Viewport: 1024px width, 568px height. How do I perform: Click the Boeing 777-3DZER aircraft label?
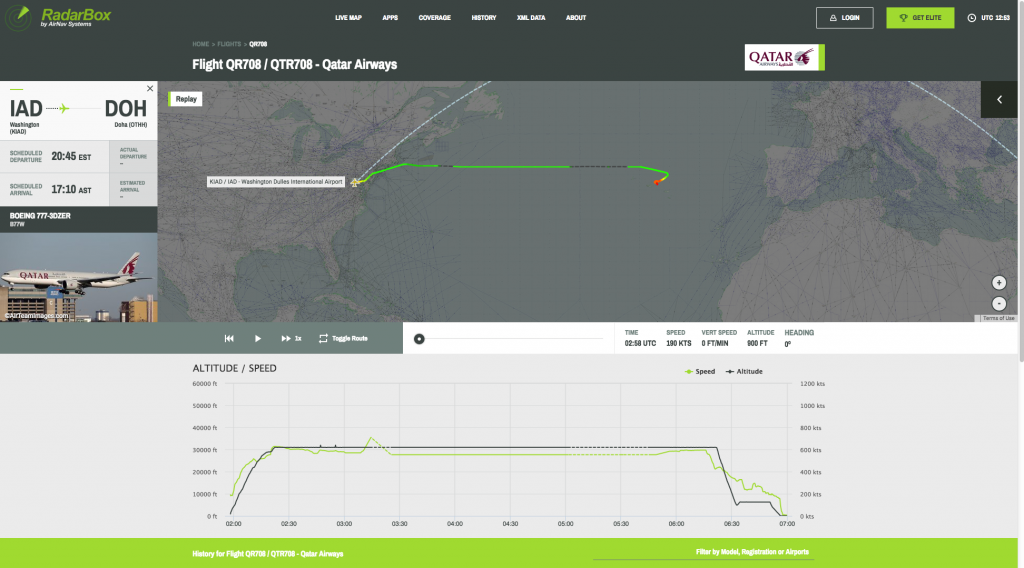coord(40,216)
